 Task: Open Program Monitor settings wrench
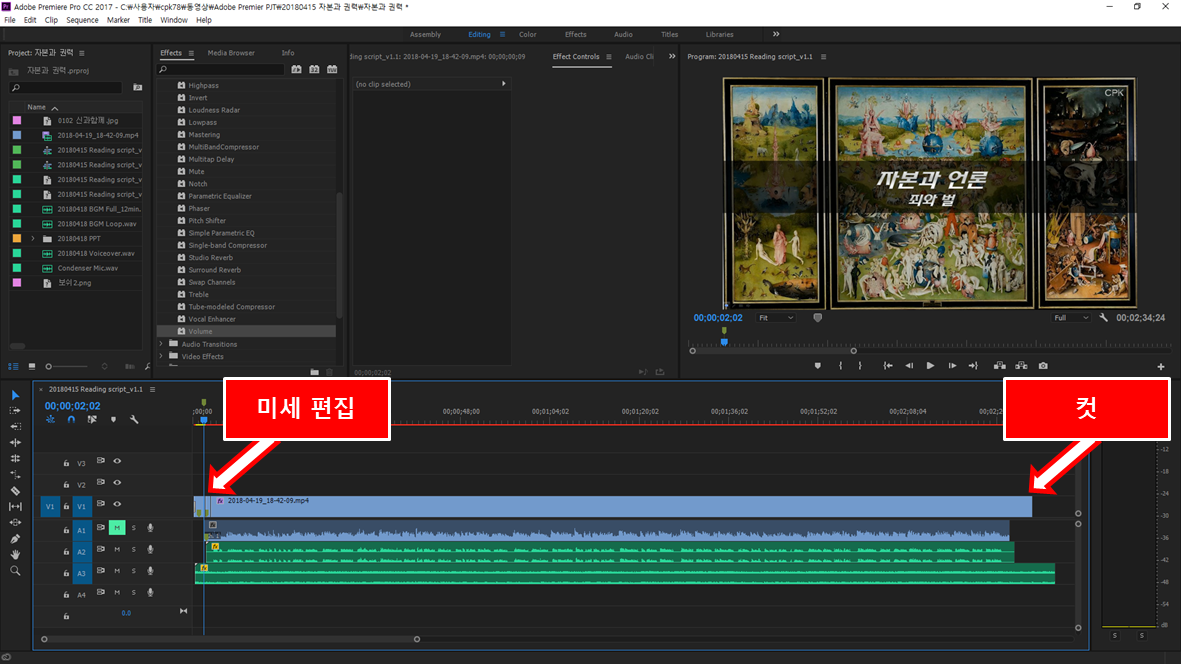[1103, 318]
